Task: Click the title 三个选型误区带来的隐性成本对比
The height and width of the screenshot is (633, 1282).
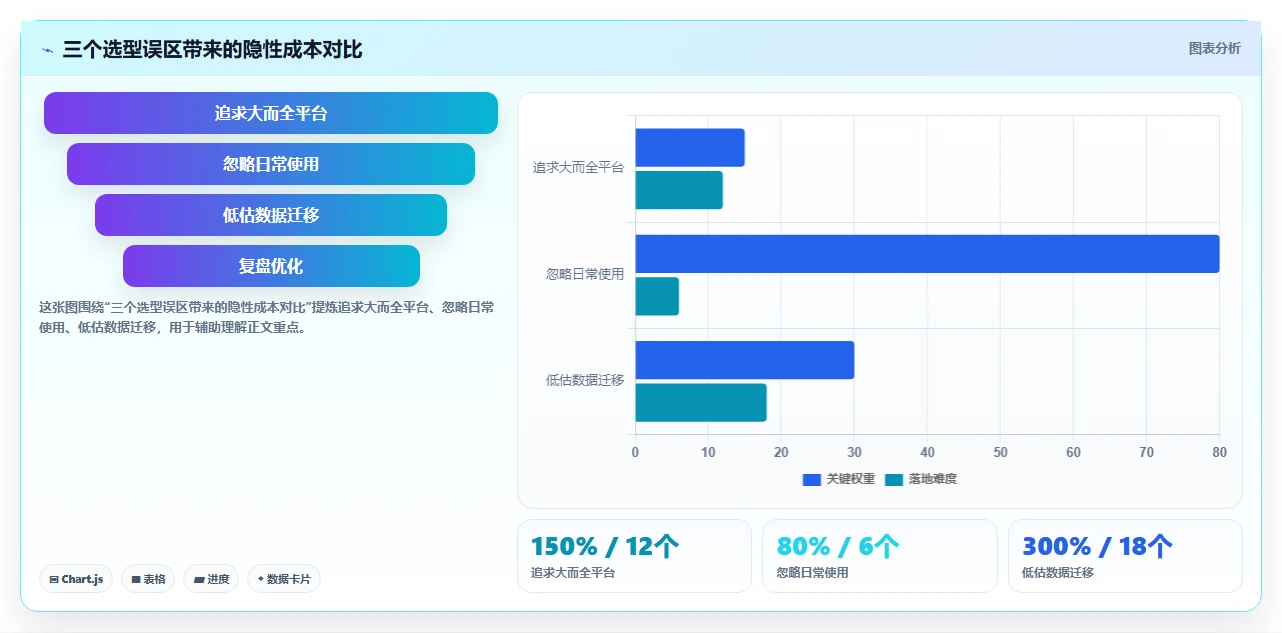Action: coord(212,49)
